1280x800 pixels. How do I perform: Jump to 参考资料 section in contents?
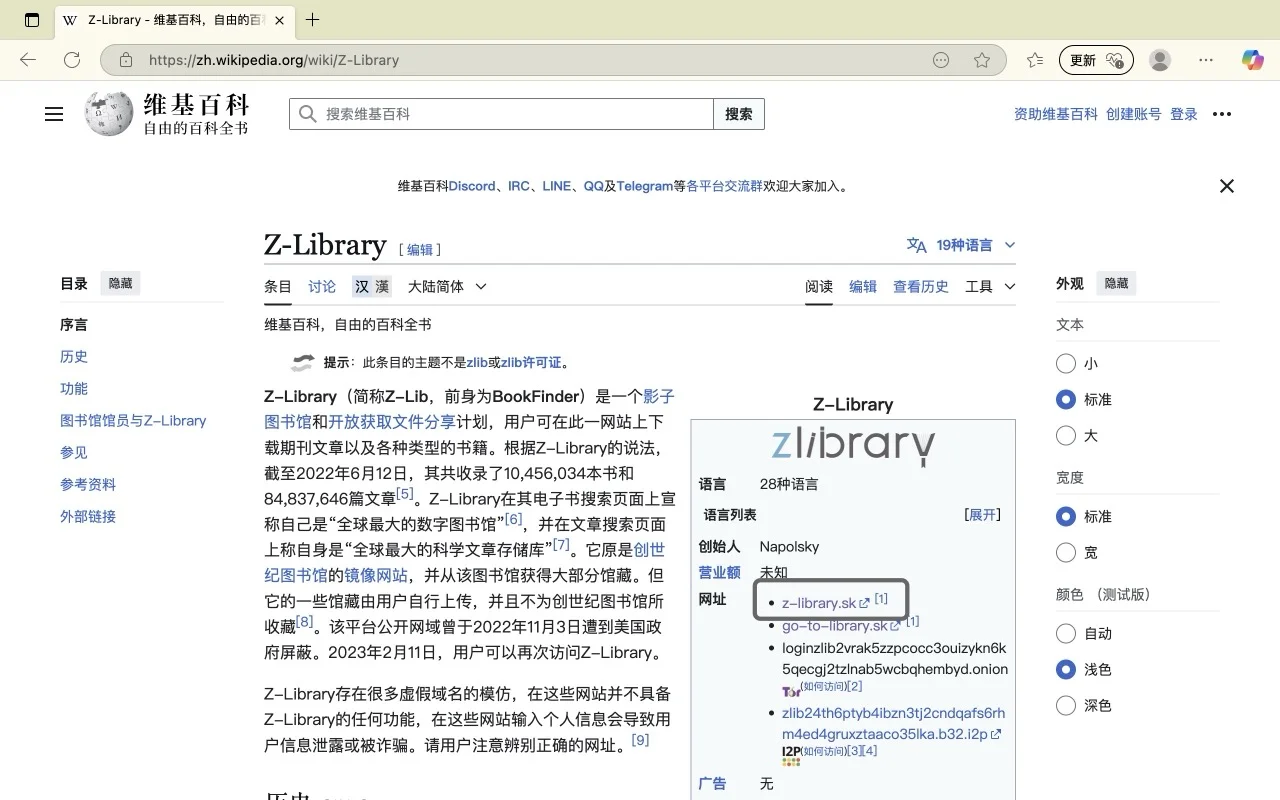tap(88, 485)
